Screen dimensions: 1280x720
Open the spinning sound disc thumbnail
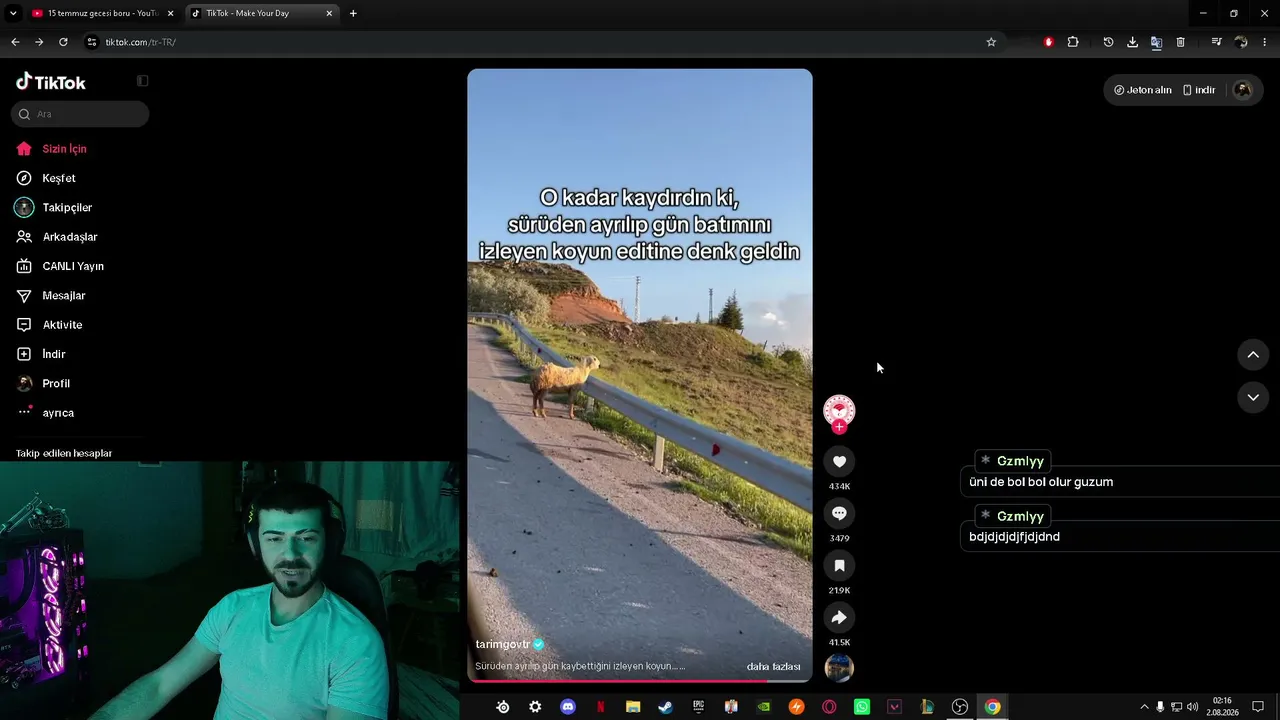tap(839, 668)
